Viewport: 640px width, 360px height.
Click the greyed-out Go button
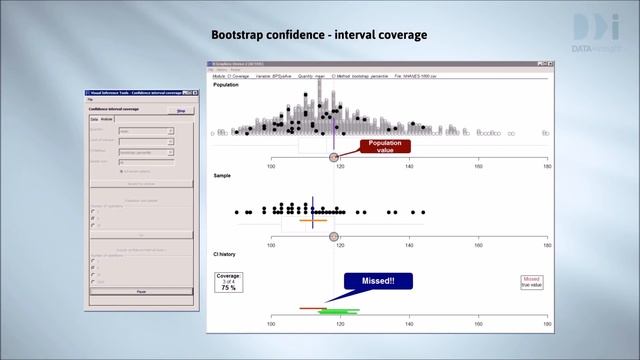click(x=141, y=235)
